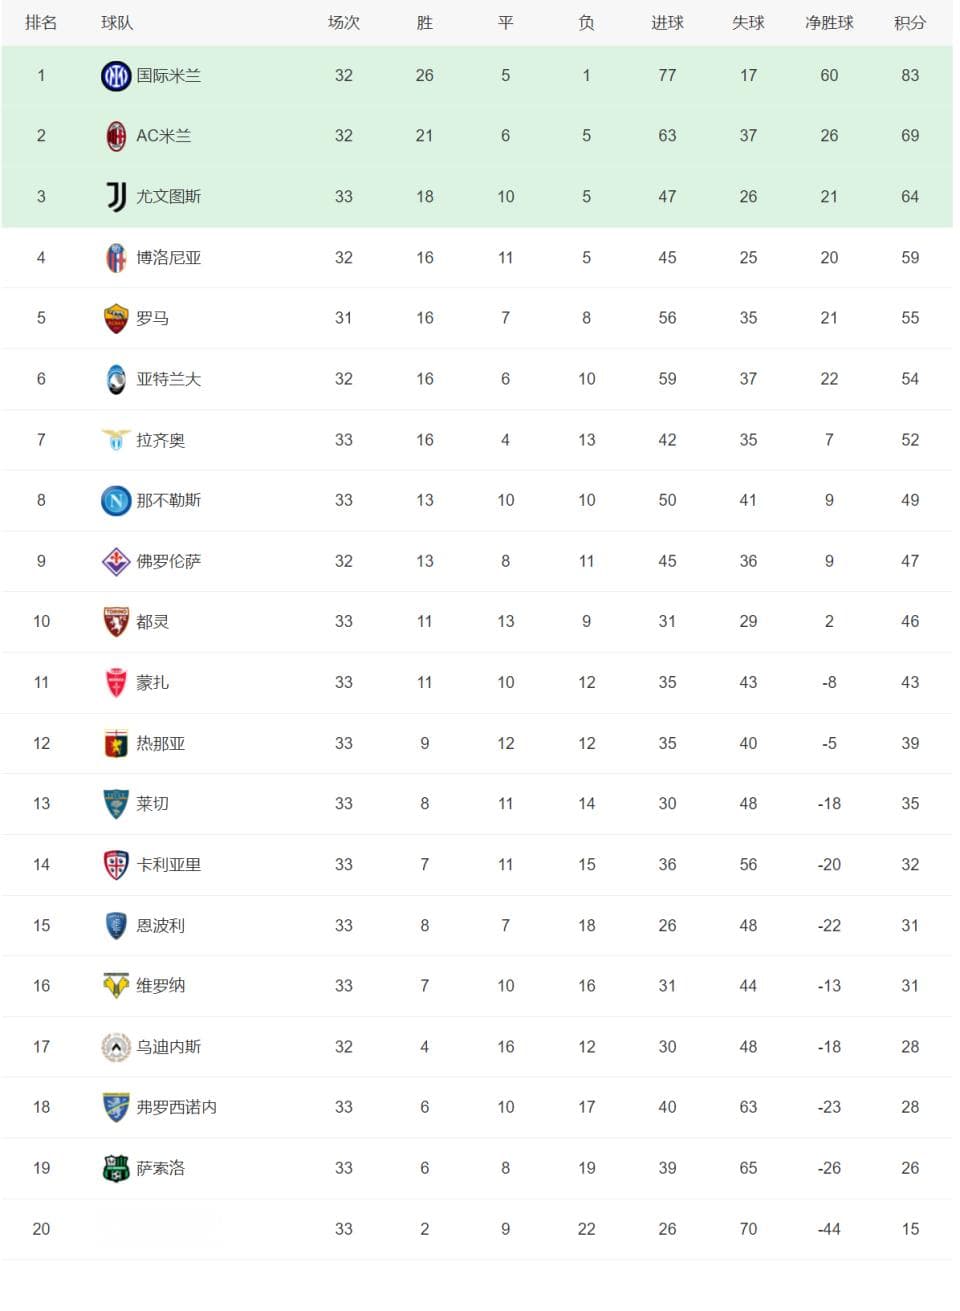Click the AC Milan club logo
The height and width of the screenshot is (1311, 960).
coord(116,136)
